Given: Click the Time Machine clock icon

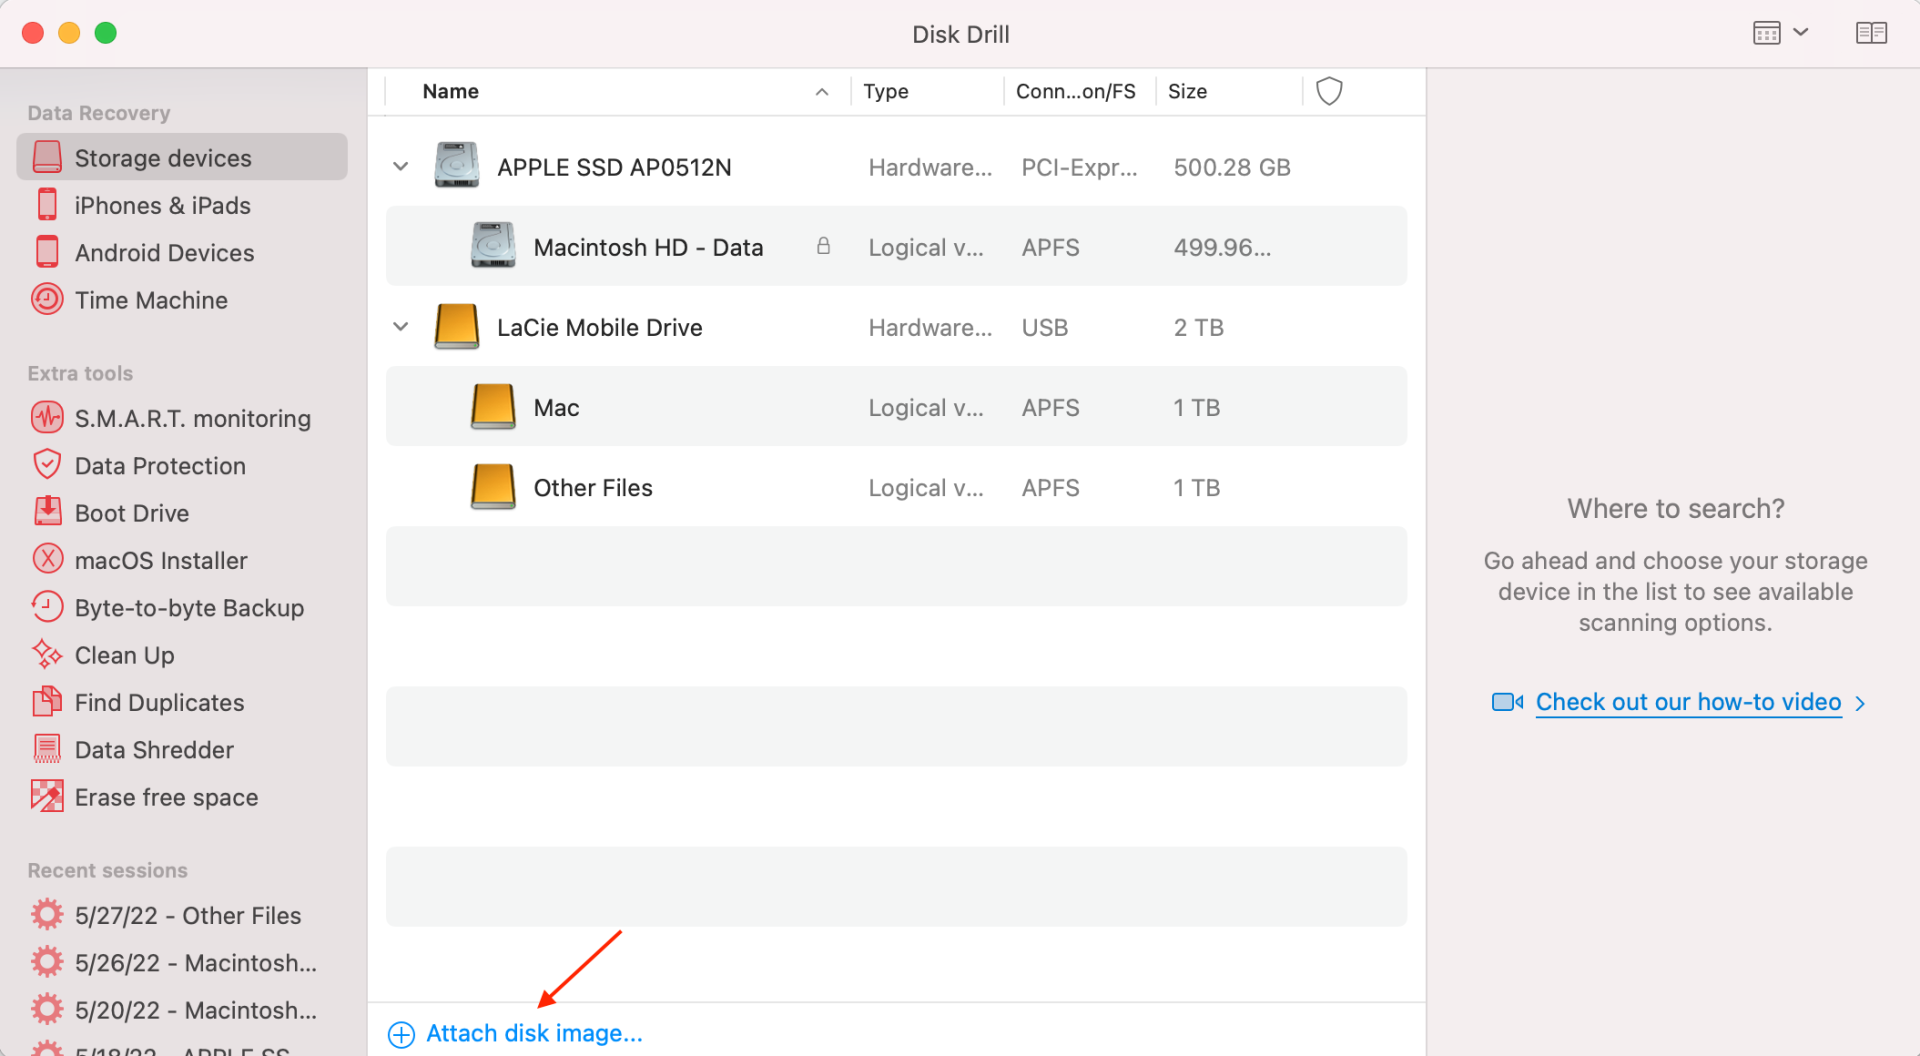Looking at the screenshot, I should point(47,299).
